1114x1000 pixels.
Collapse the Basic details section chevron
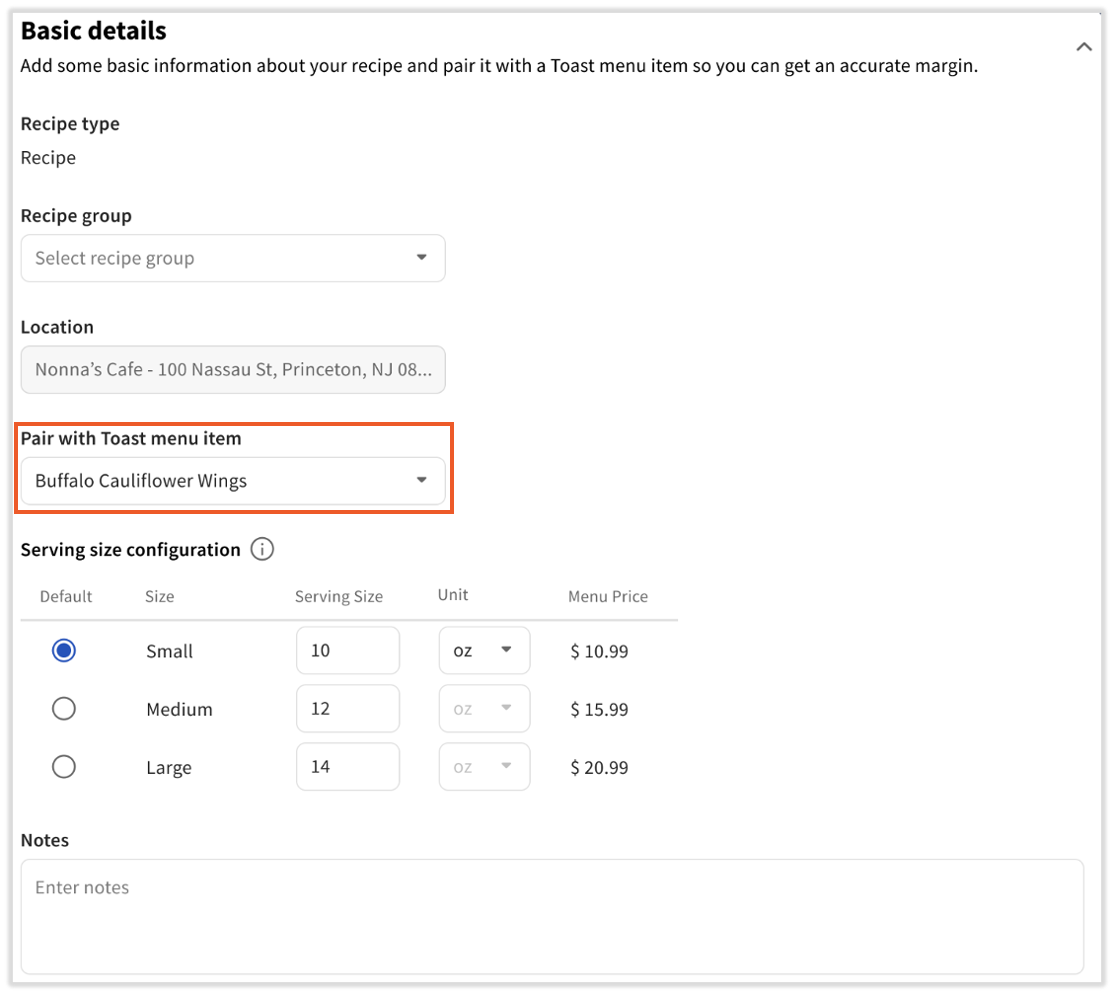tap(1083, 47)
